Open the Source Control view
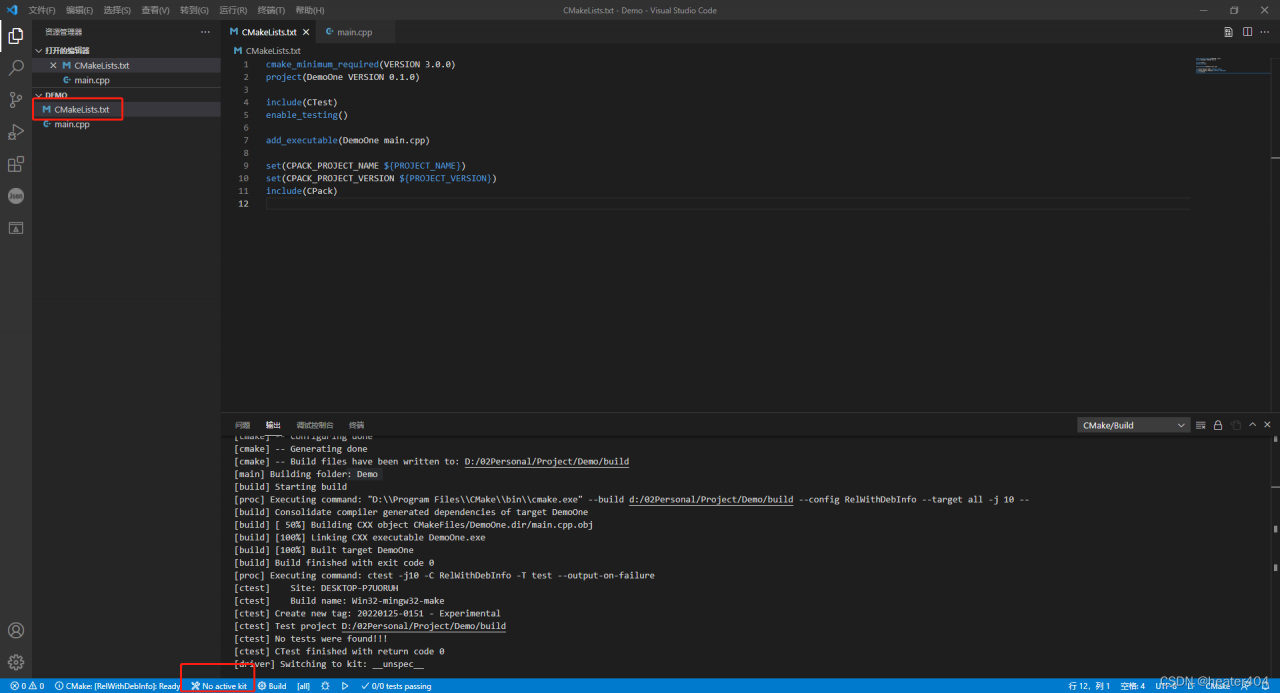 [16, 100]
